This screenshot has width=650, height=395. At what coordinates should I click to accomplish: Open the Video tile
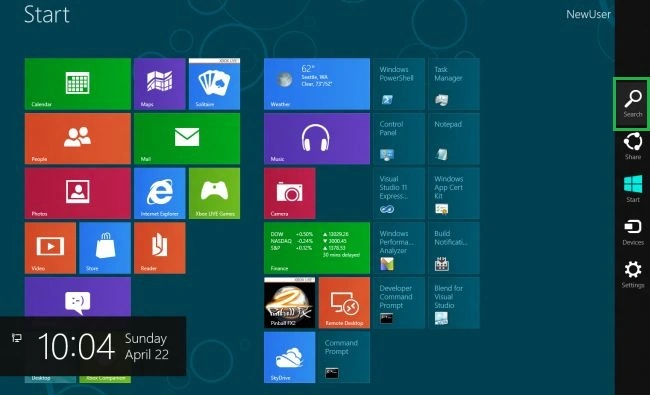point(50,248)
